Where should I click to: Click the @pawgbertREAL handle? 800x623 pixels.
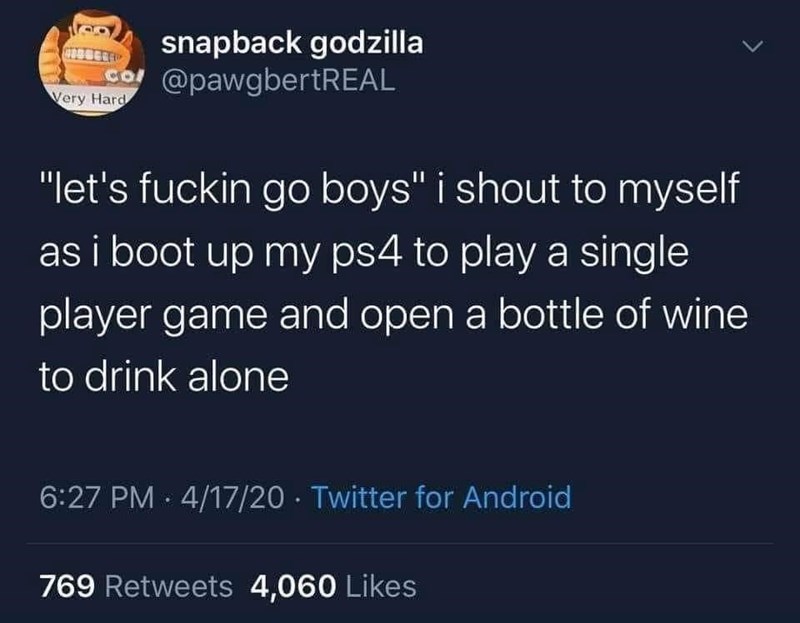click(x=278, y=81)
